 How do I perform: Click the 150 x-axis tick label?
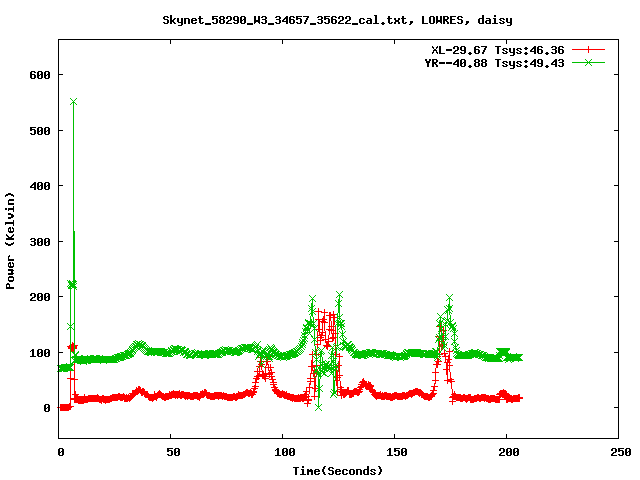coord(397,452)
